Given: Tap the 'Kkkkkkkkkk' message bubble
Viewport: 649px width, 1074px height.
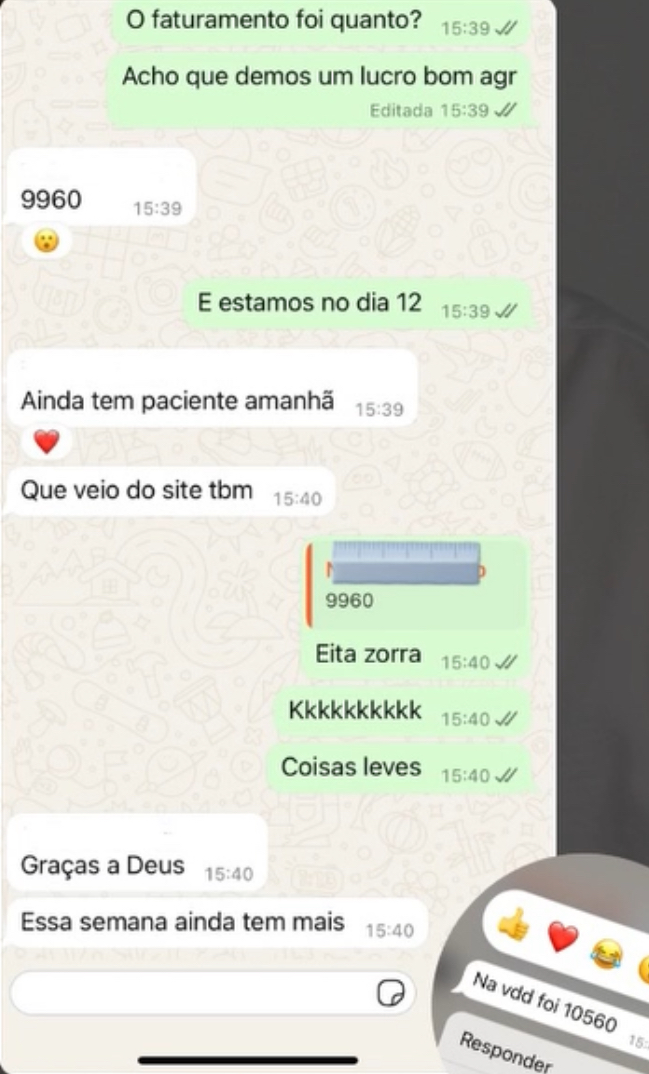Looking at the screenshot, I should click(403, 711).
